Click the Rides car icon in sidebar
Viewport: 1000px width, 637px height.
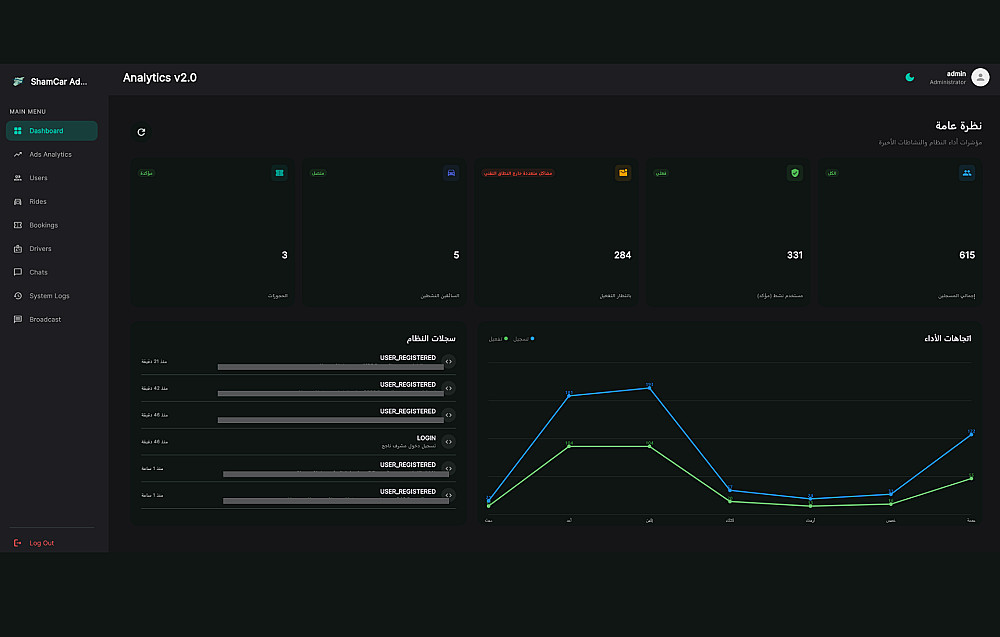click(18, 201)
